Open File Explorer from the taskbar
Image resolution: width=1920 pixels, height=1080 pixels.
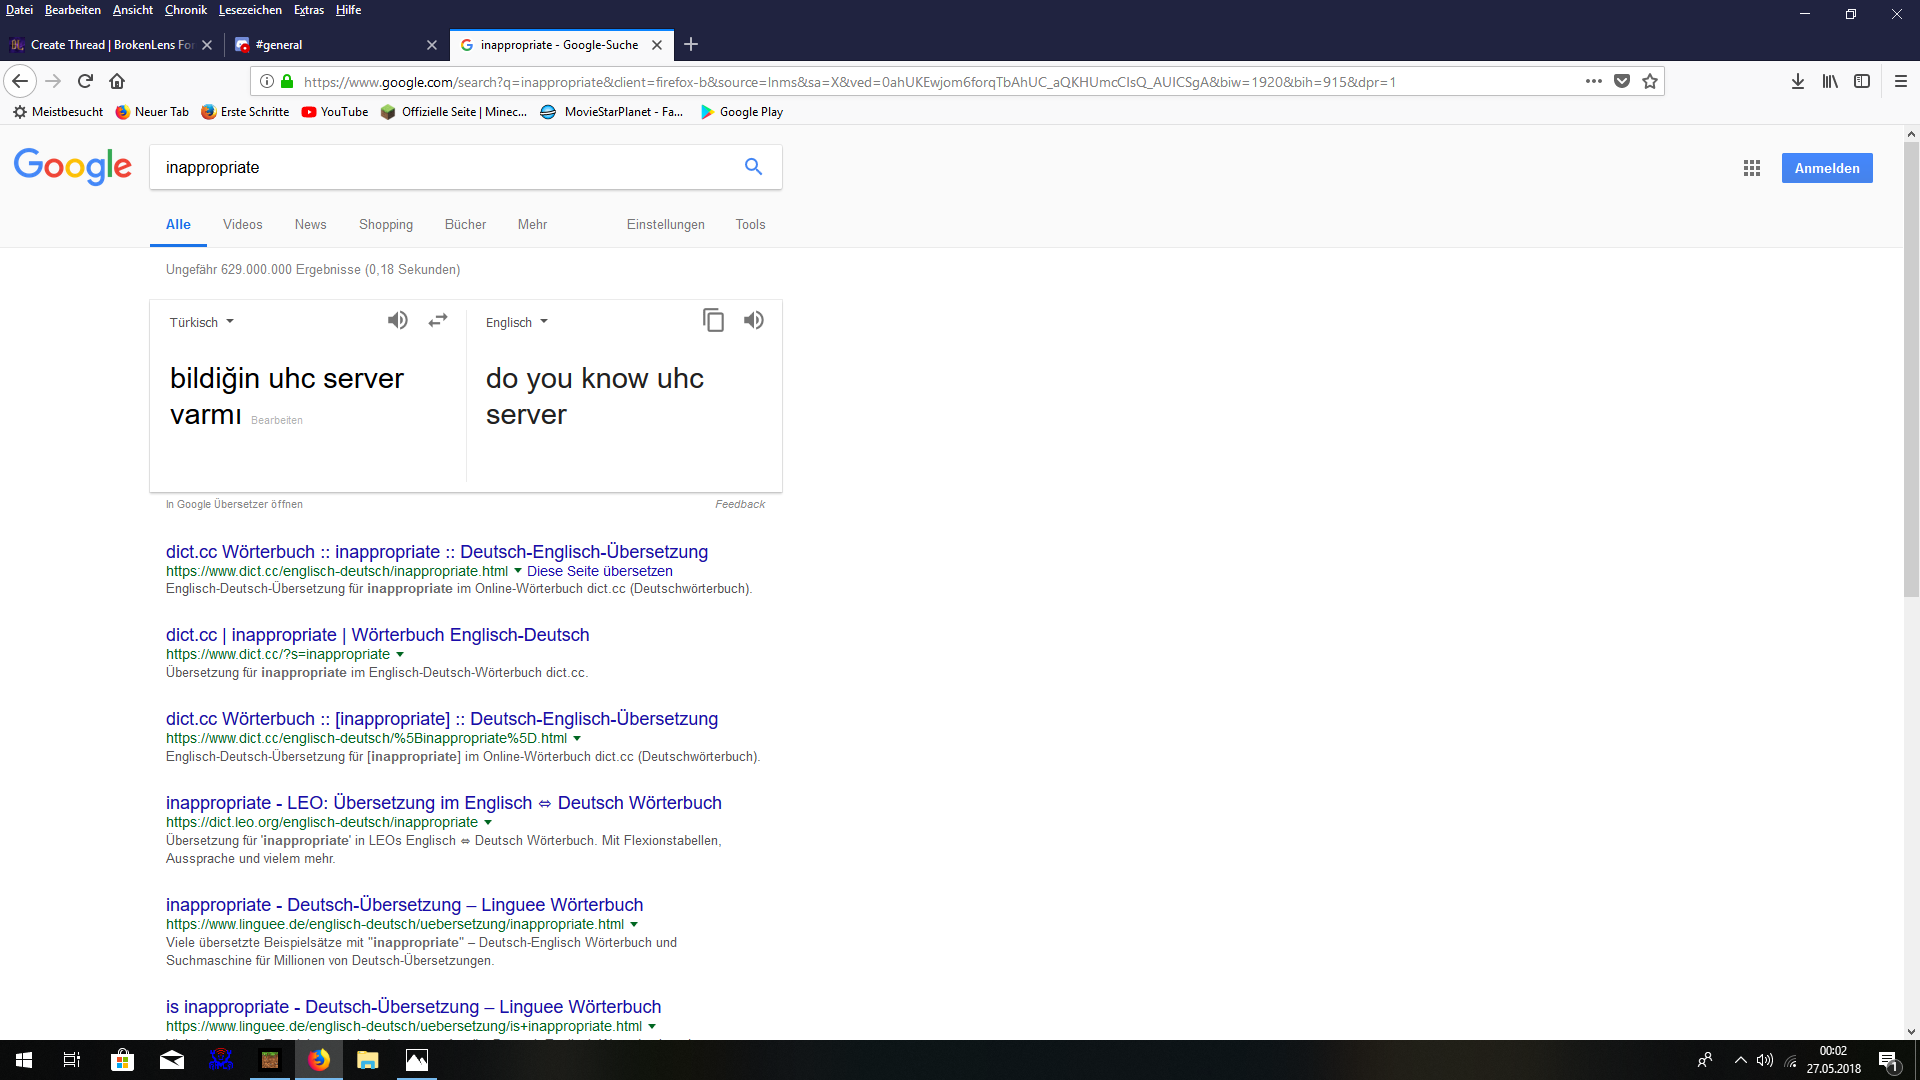click(368, 1060)
